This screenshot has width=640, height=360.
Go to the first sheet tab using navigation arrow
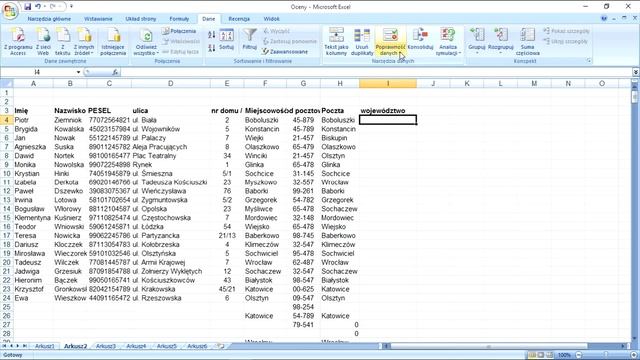click(4, 346)
